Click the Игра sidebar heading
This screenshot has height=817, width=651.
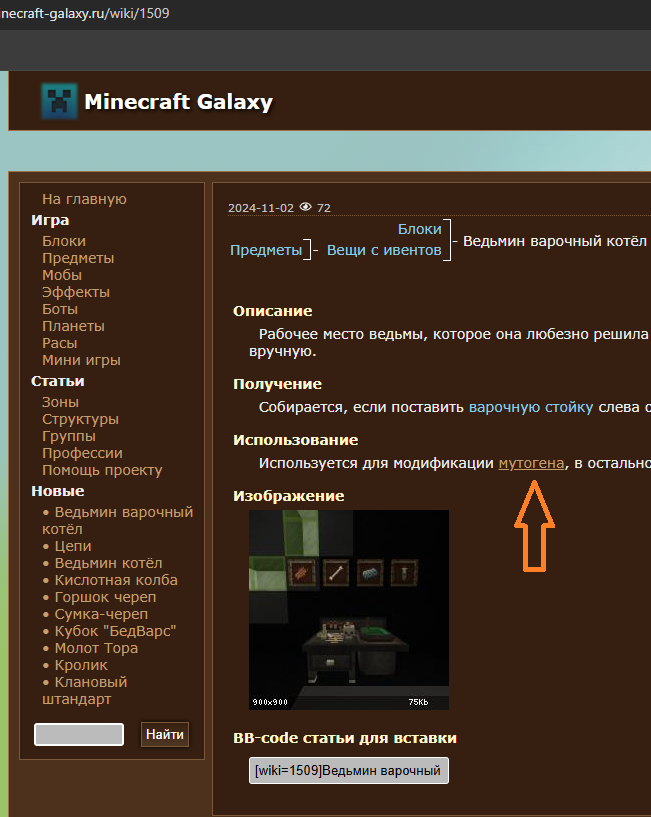tap(50, 220)
